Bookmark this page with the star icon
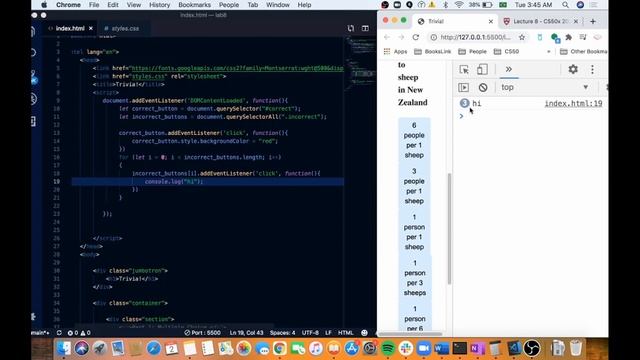 point(522,37)
